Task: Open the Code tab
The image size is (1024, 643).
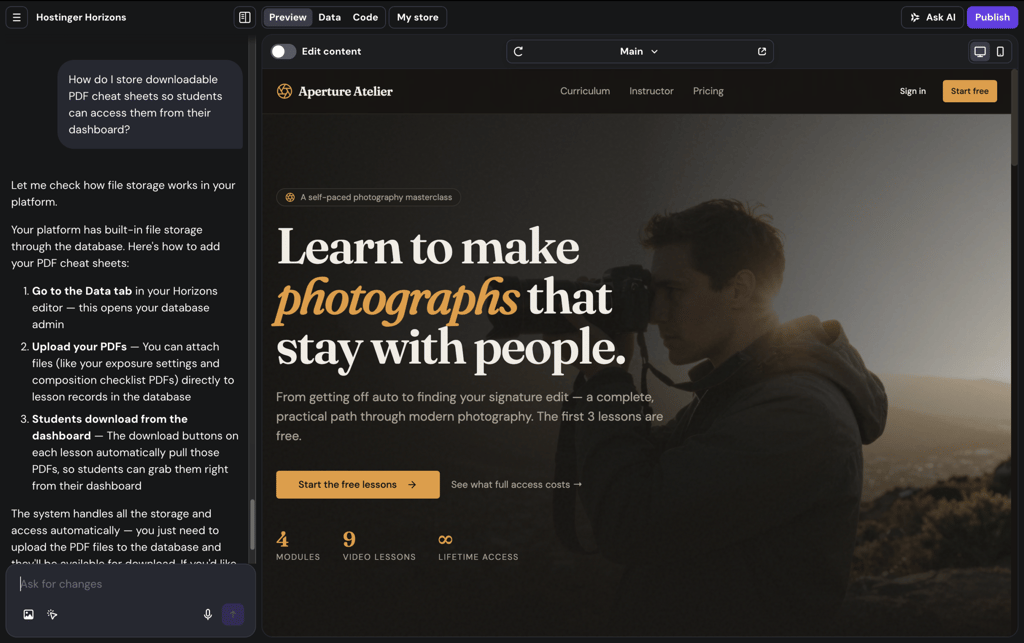Action: pos(365,18)
